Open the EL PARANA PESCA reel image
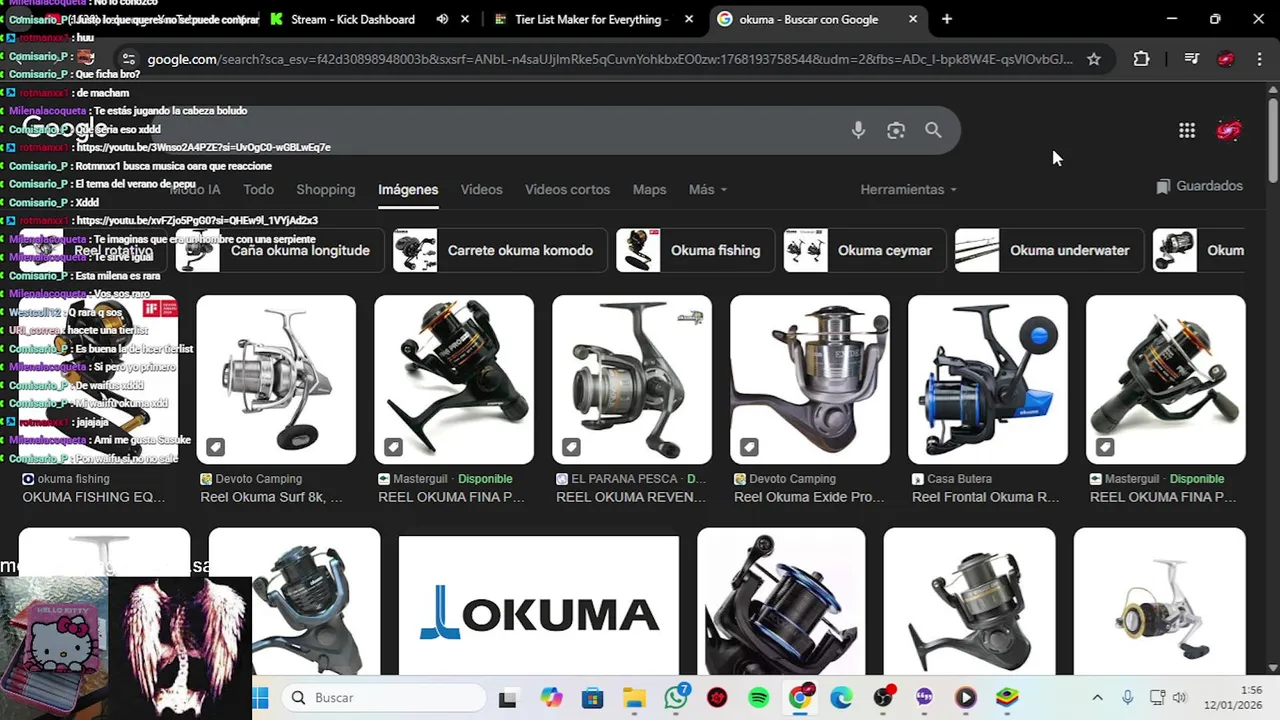 click(632, 380)
